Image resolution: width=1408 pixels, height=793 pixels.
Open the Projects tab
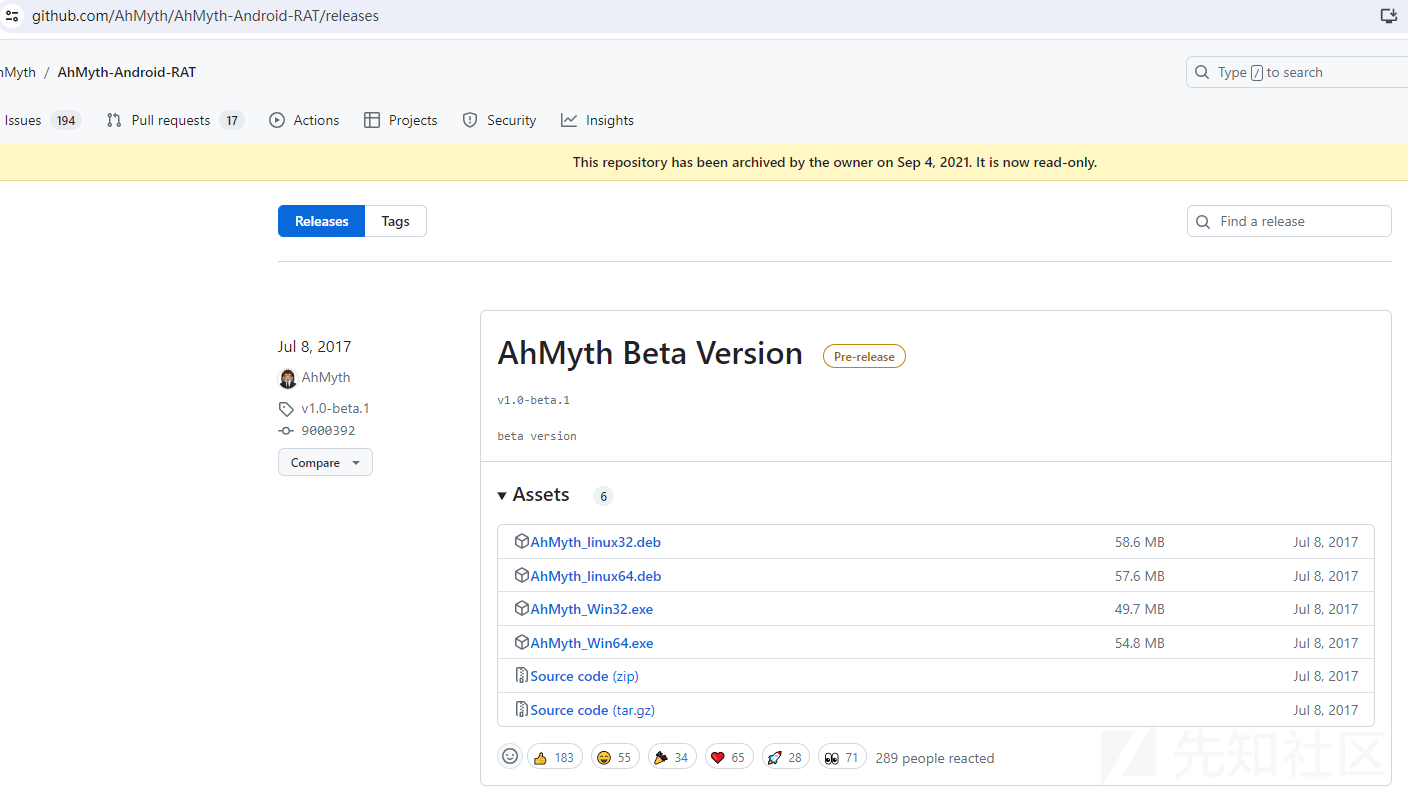tap(400, 120)
